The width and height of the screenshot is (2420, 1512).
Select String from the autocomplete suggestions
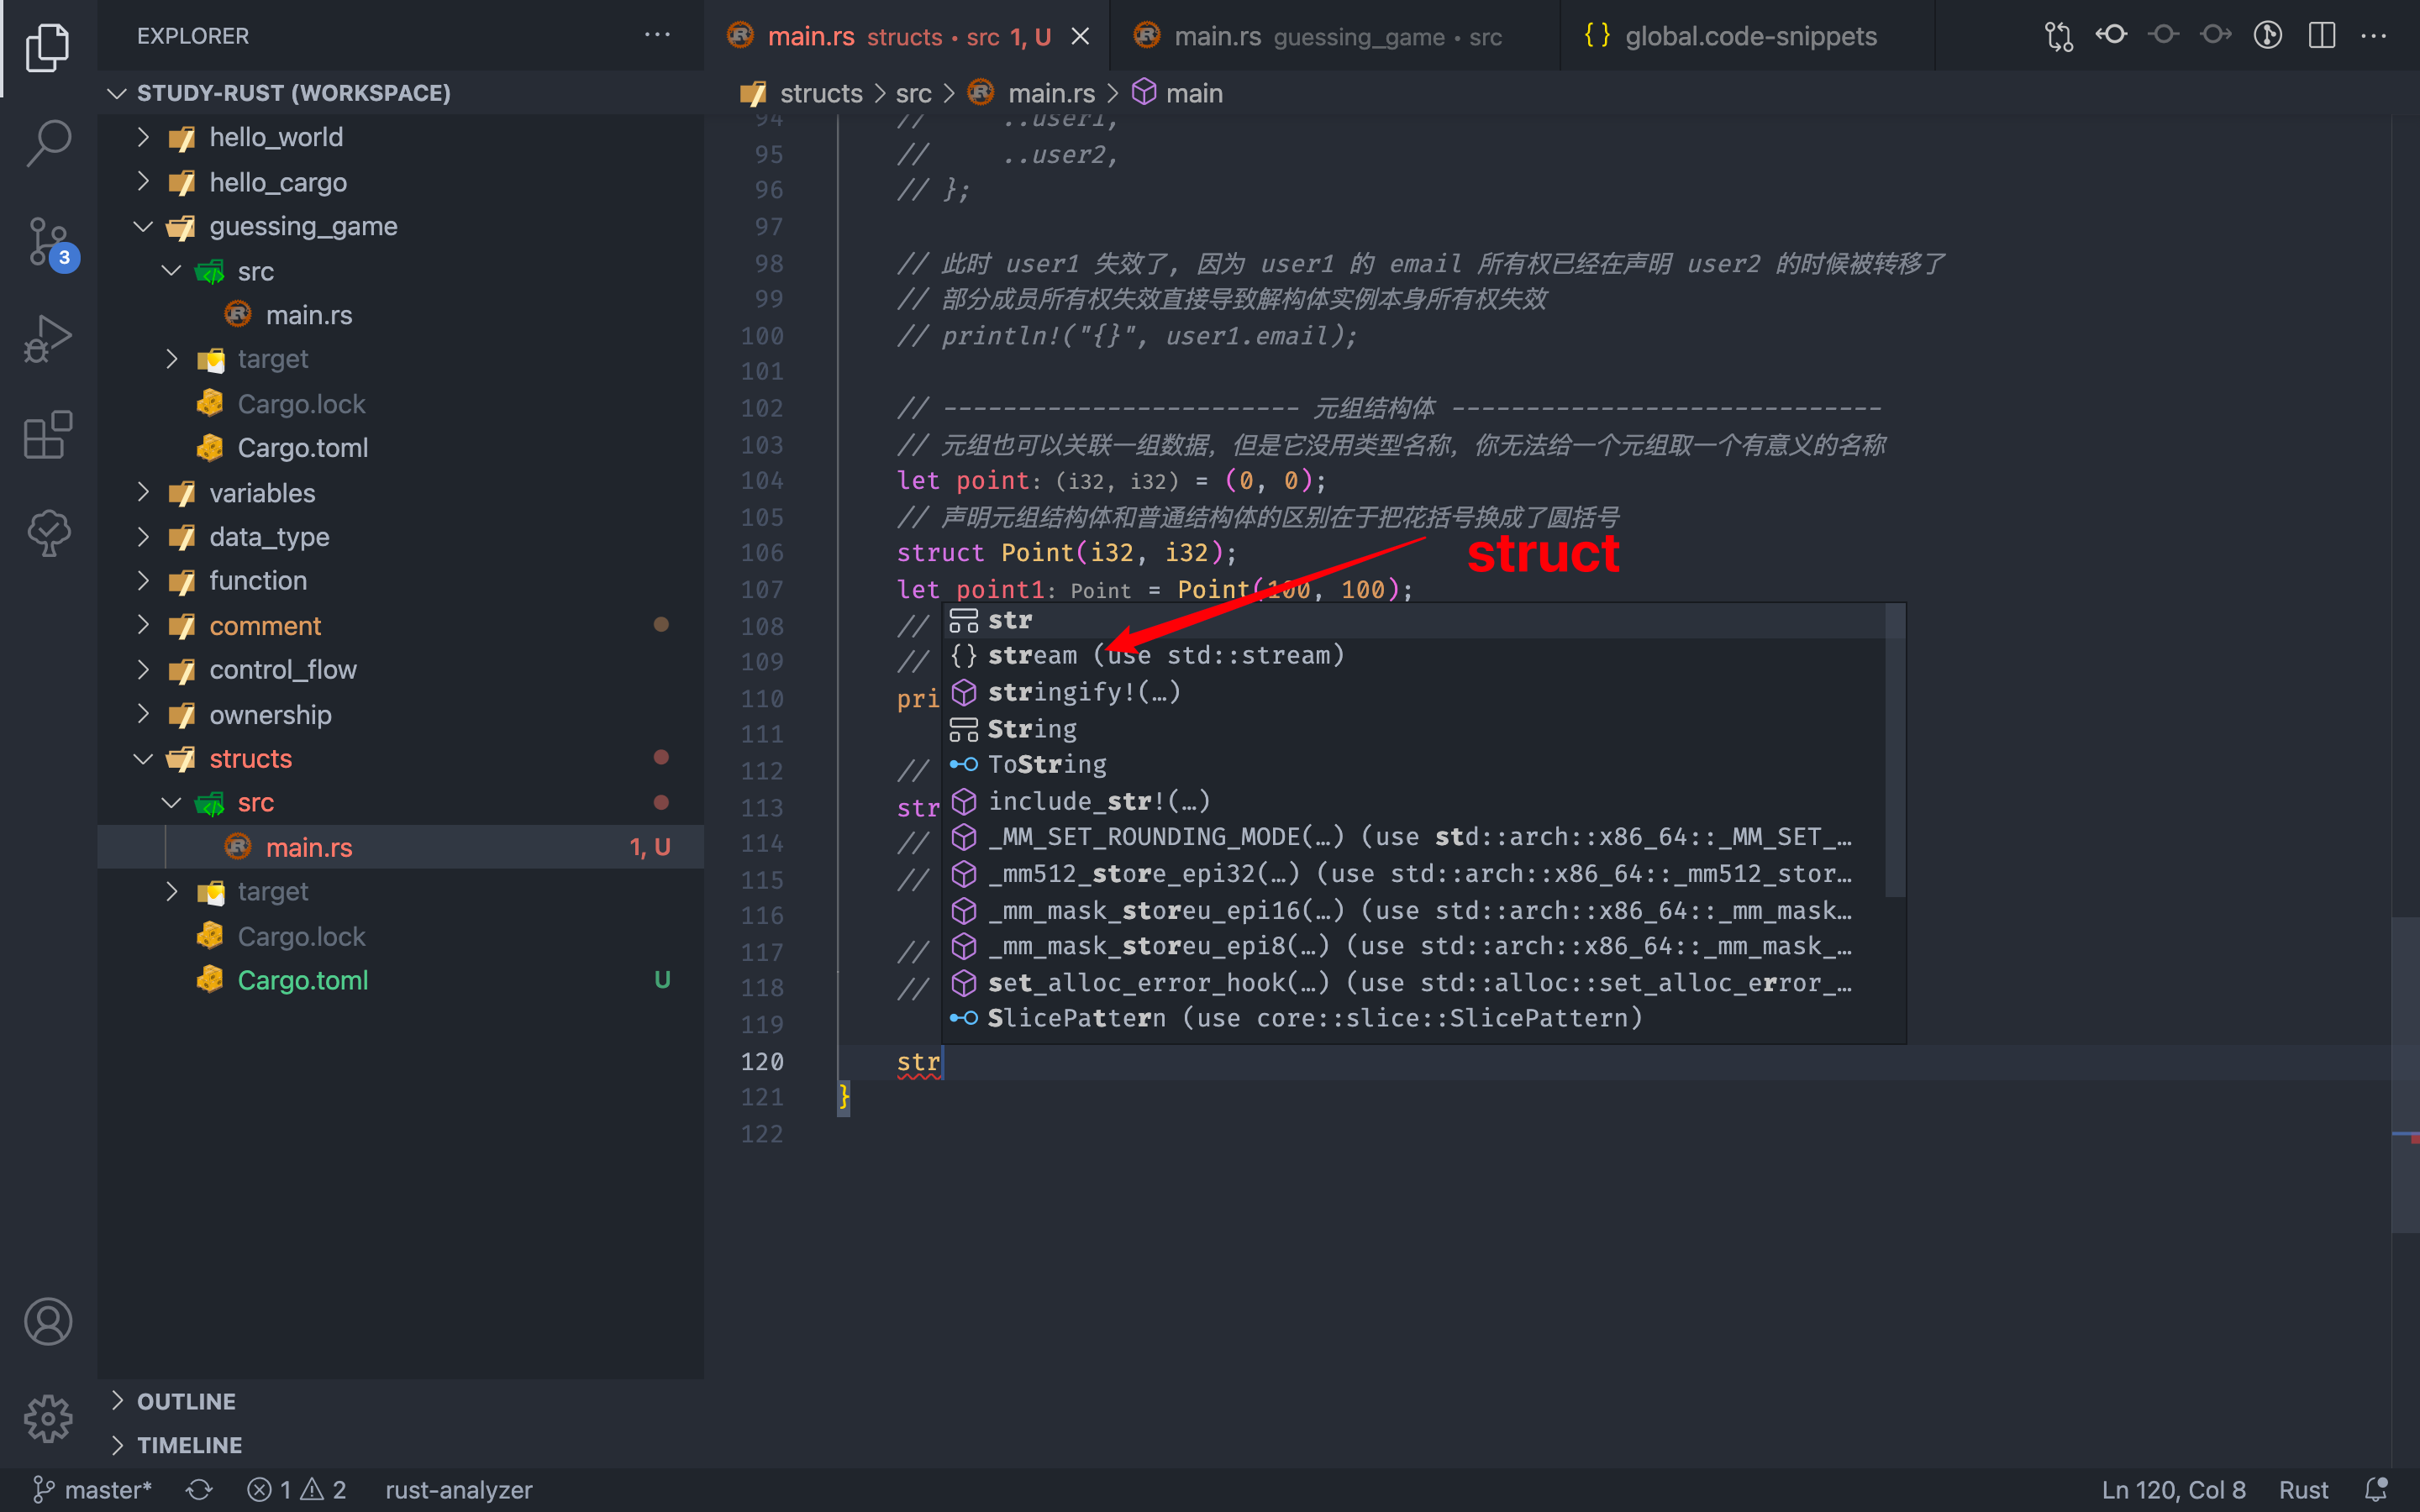[1032, 728]
